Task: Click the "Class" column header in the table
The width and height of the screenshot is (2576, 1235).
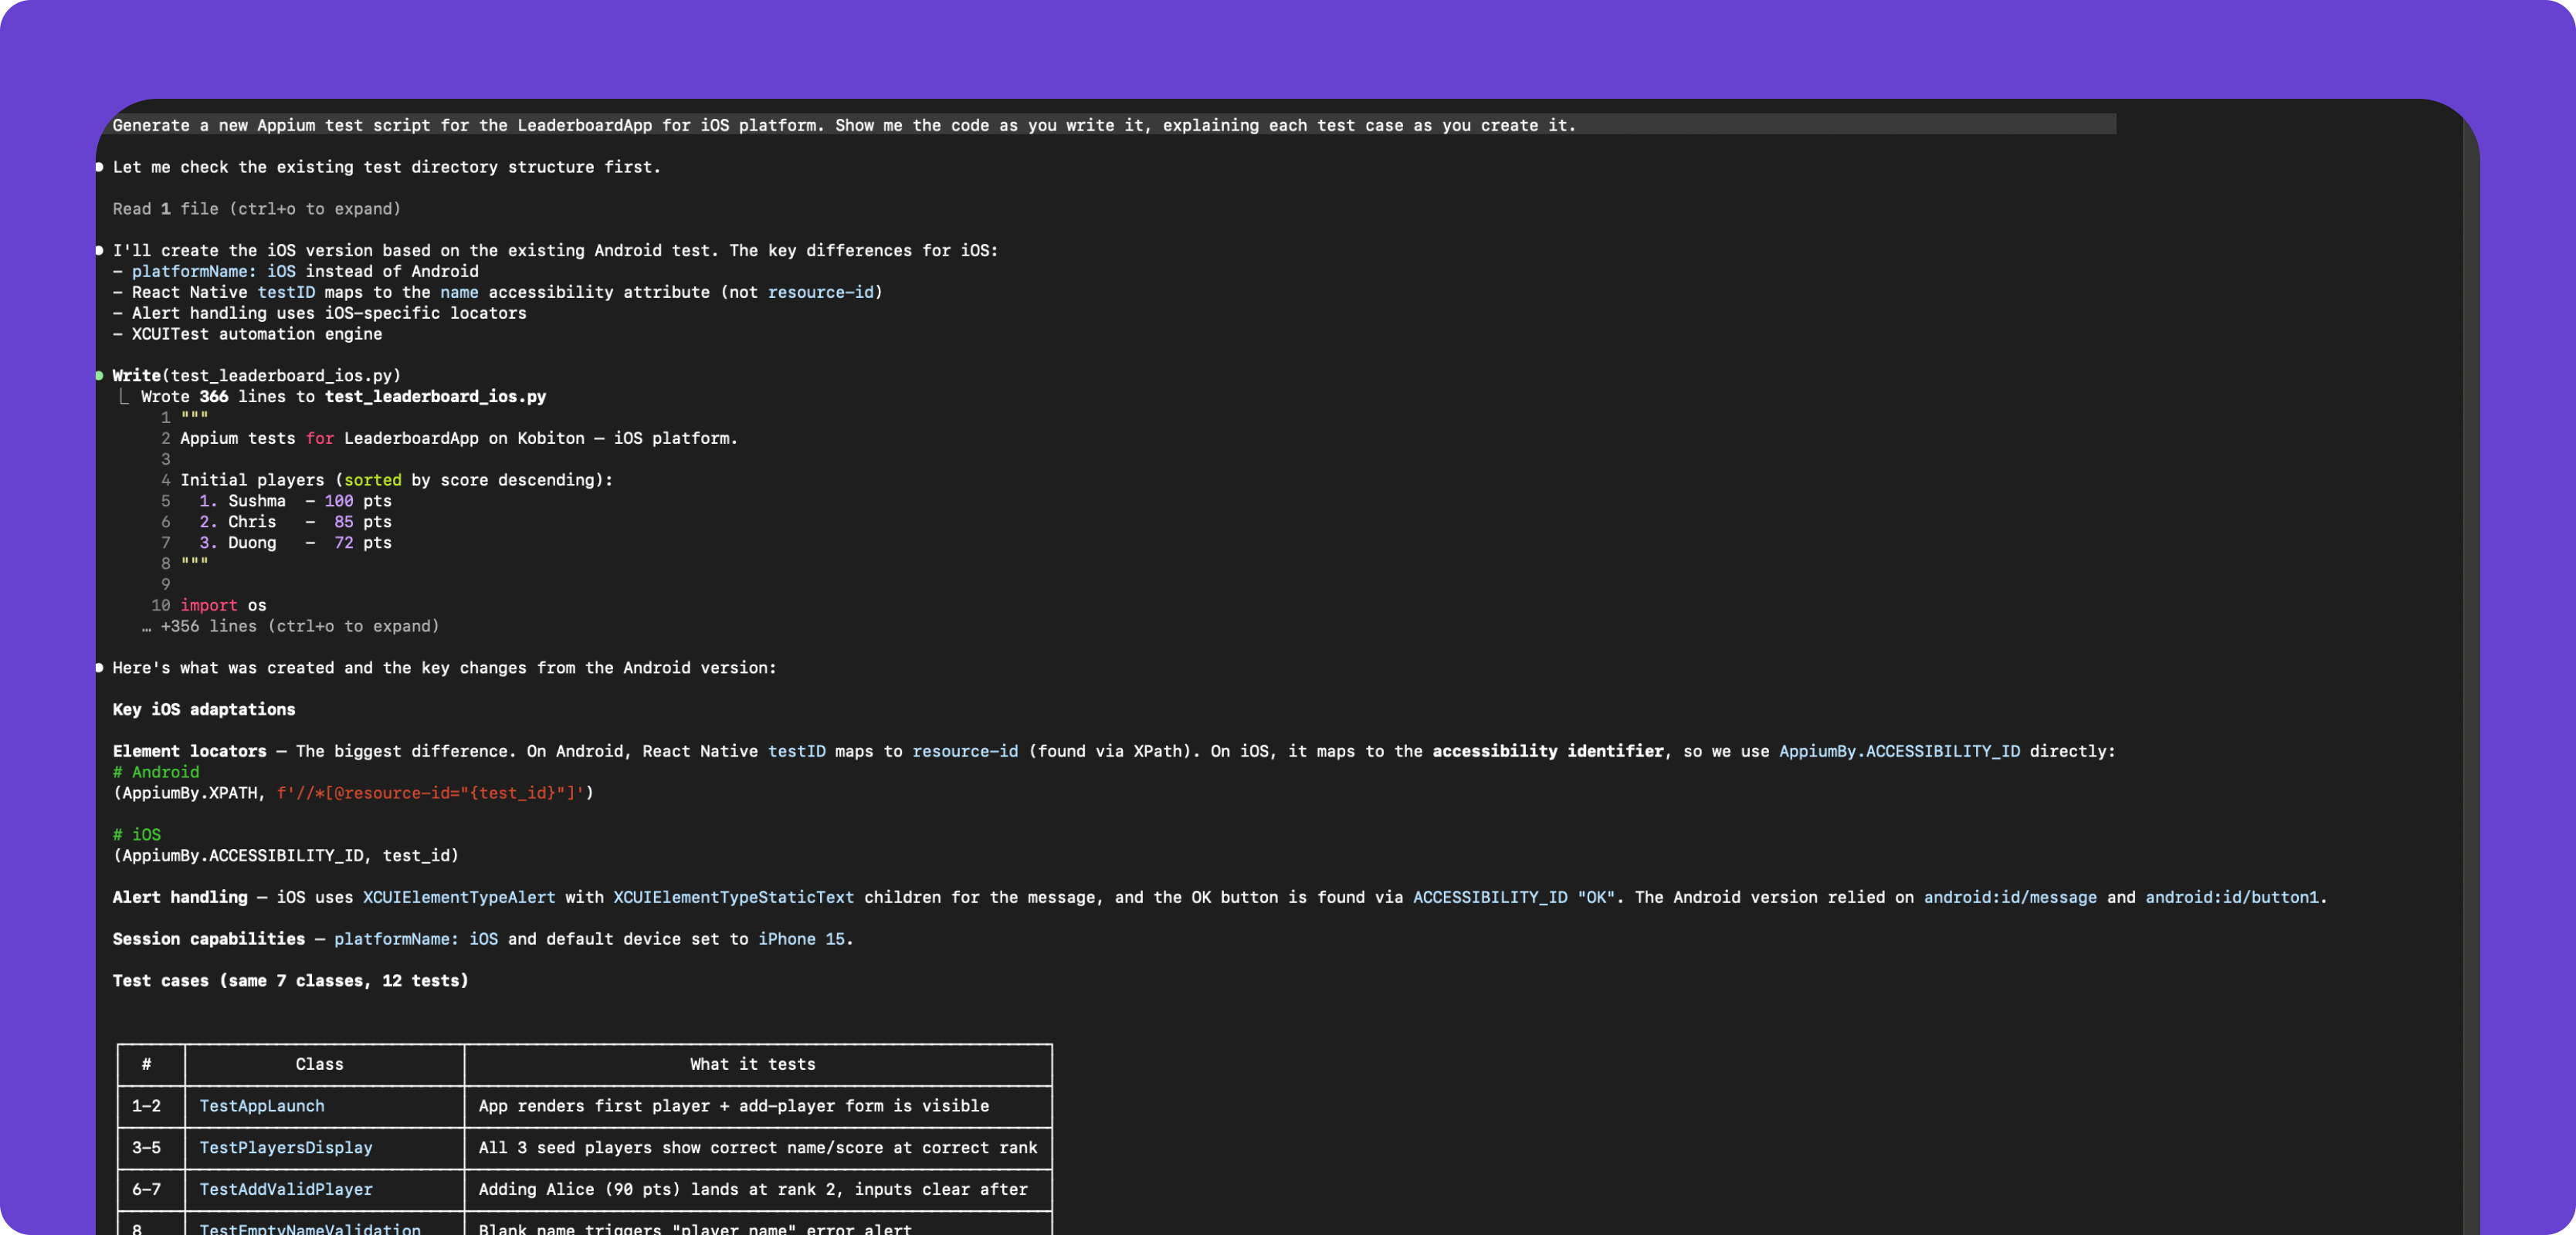Action: [x=319, y=1064]
